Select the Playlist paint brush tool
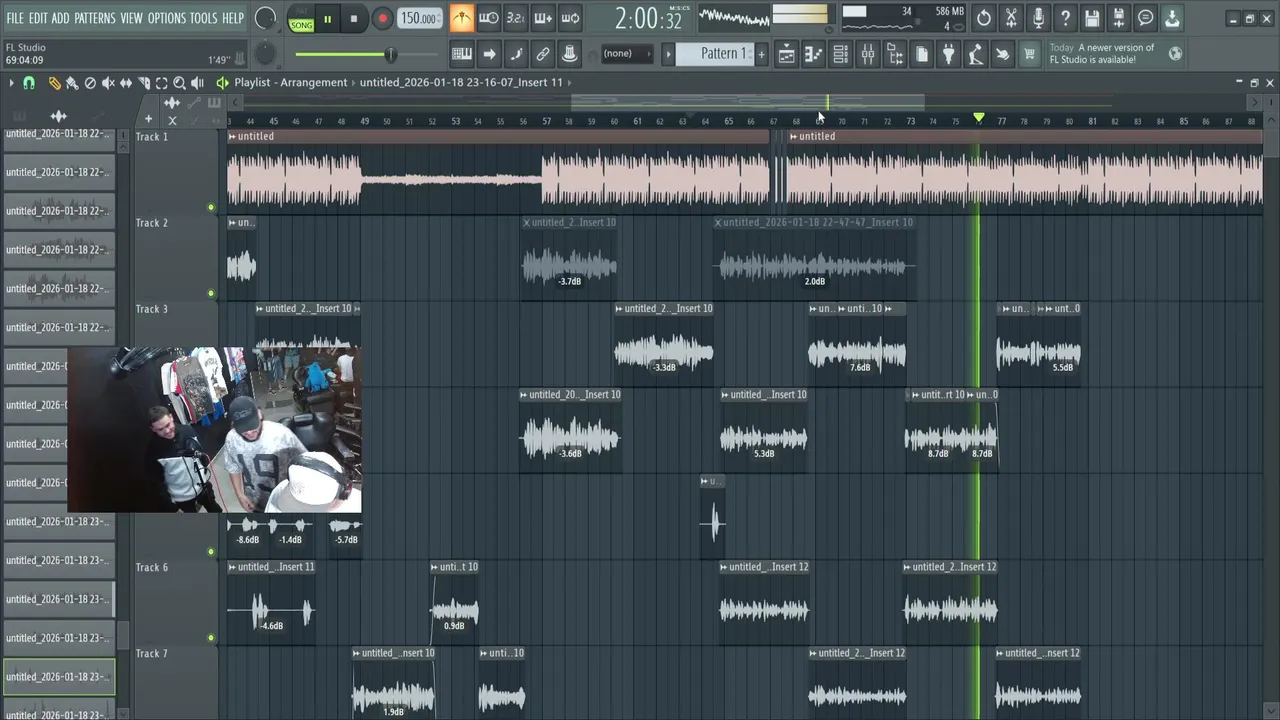This screenshot has width=1280, height=720. (x=72, y=83)
